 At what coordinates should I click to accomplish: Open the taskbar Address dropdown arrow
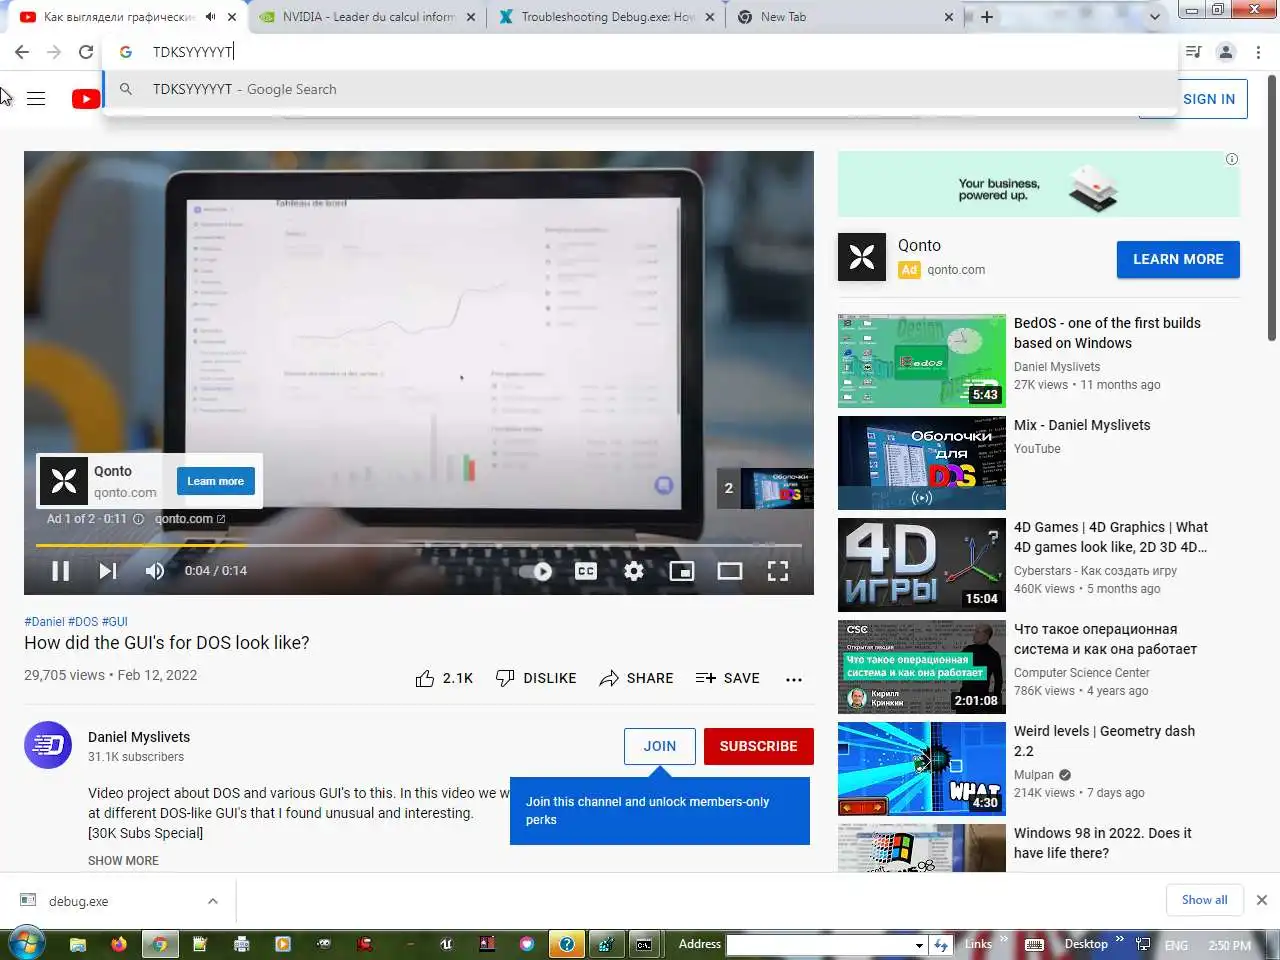[919, 945]
